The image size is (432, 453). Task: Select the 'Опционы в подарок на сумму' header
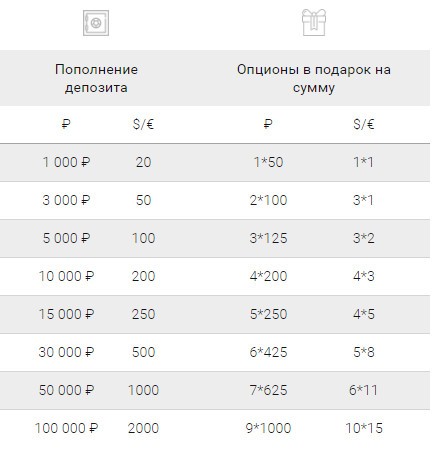(314, 79)
